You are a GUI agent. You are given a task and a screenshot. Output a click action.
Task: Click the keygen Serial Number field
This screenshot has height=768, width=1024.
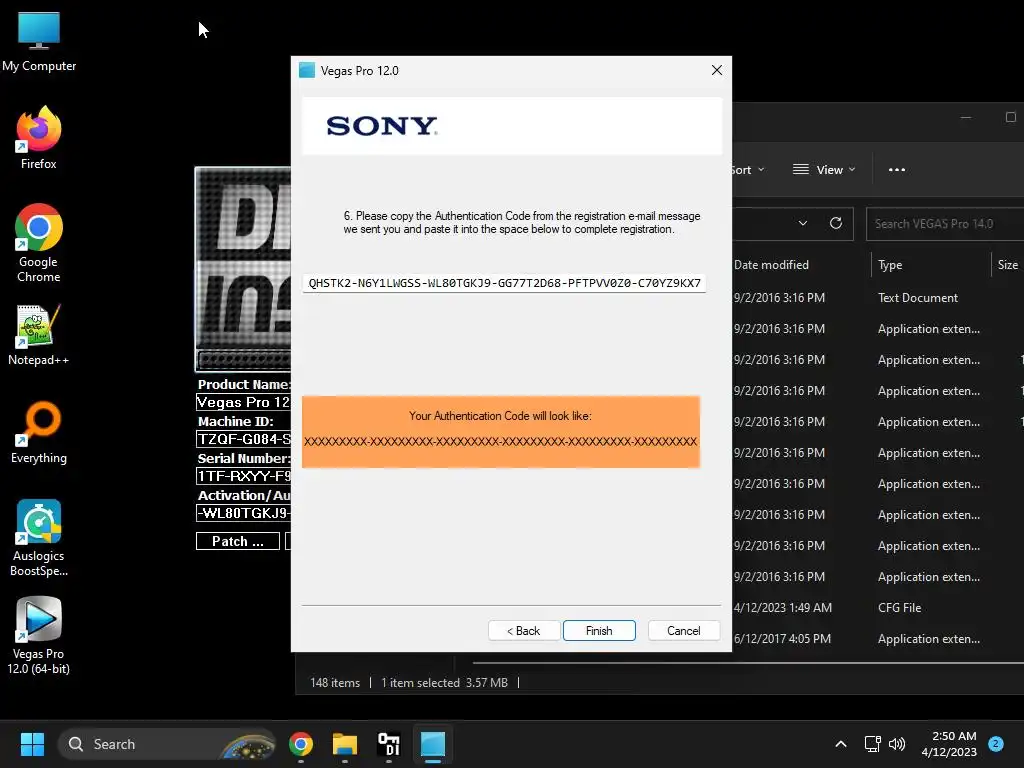point(244,476)
